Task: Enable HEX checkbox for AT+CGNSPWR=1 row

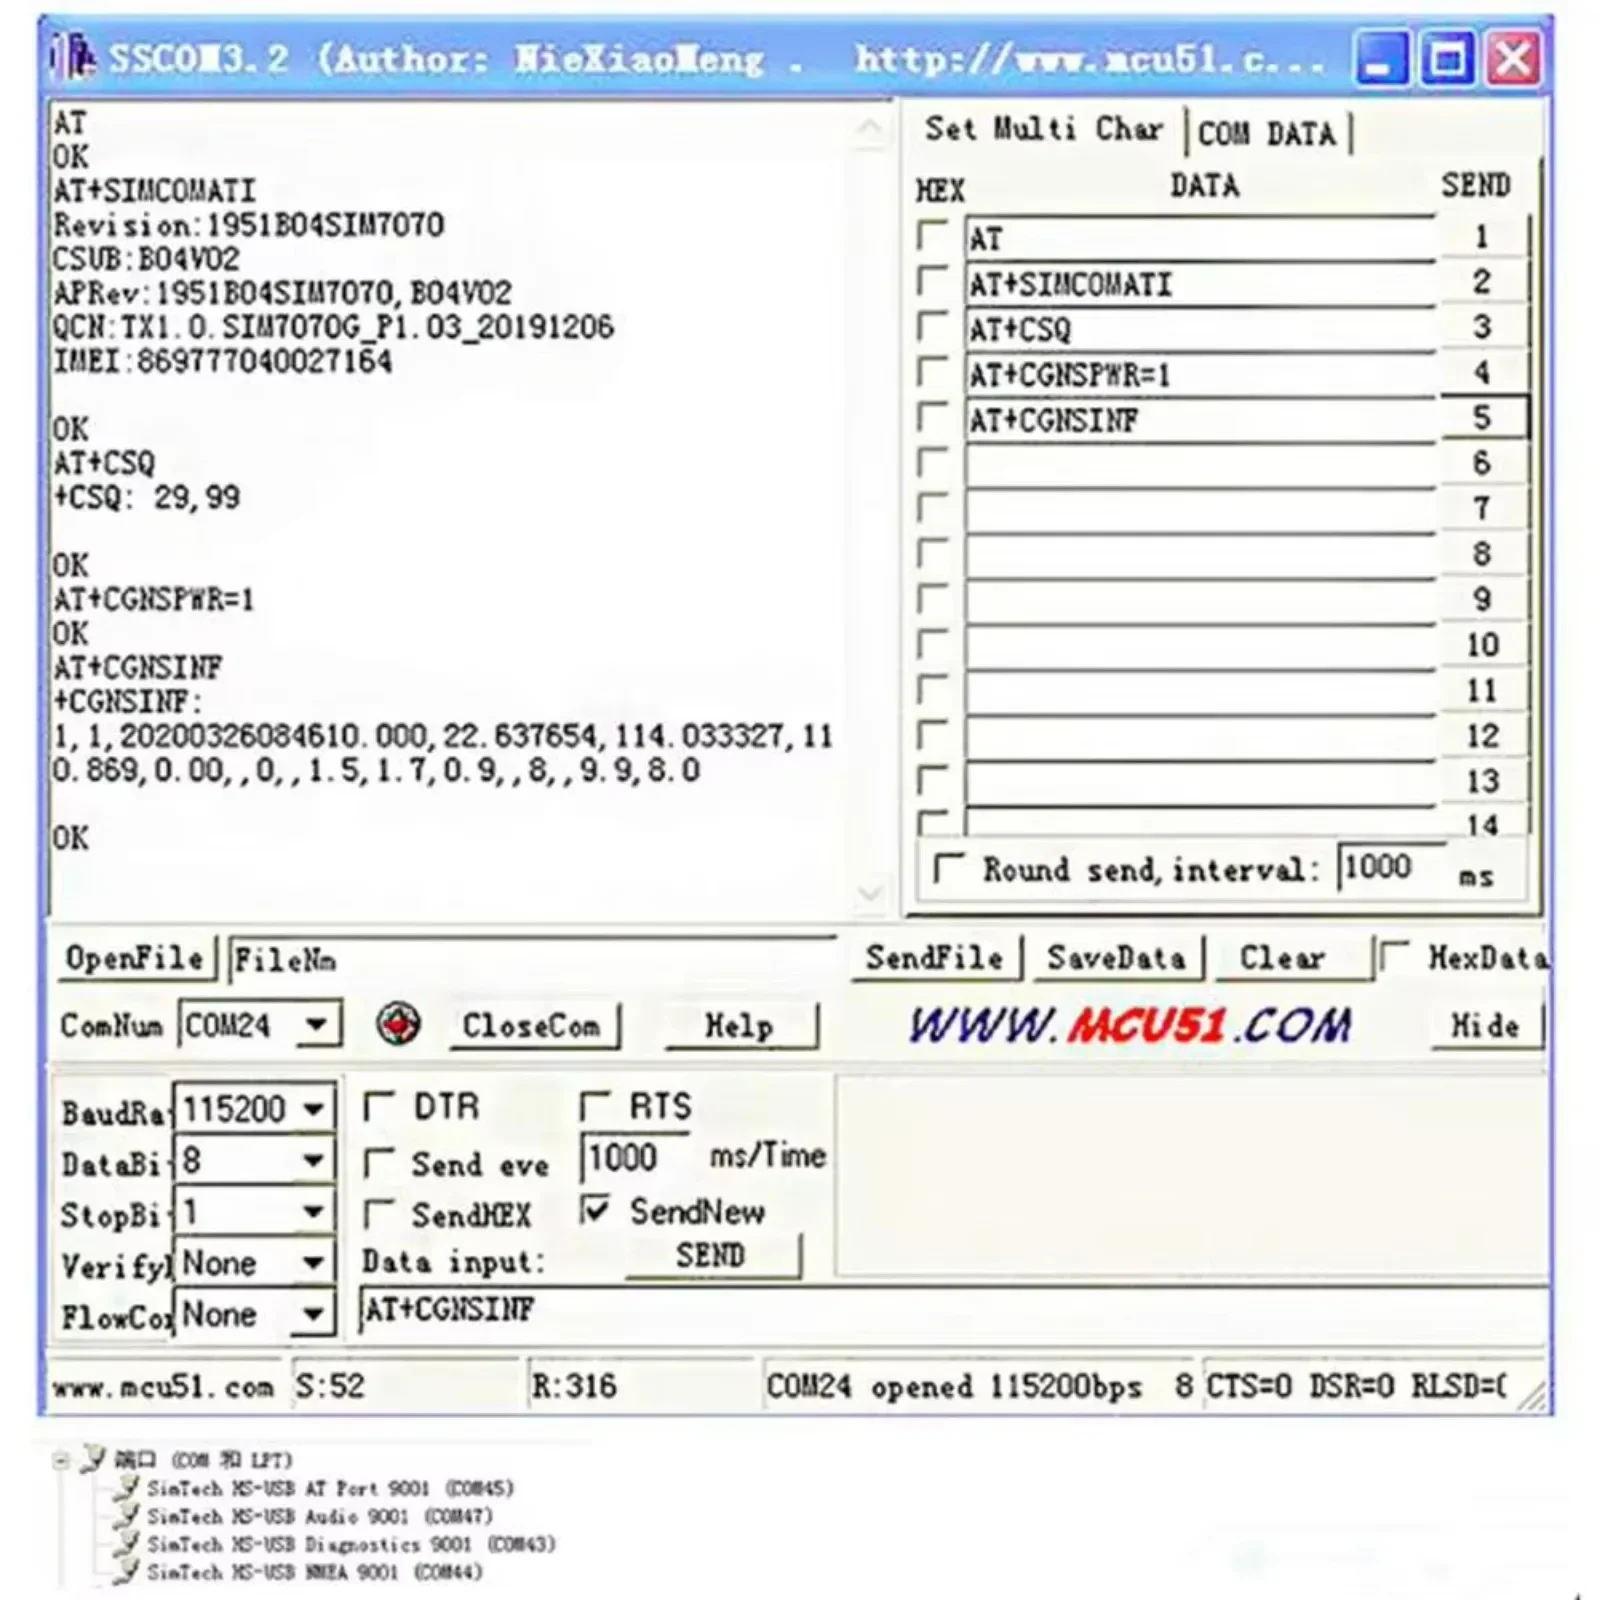Action: [x=932, y=372]
